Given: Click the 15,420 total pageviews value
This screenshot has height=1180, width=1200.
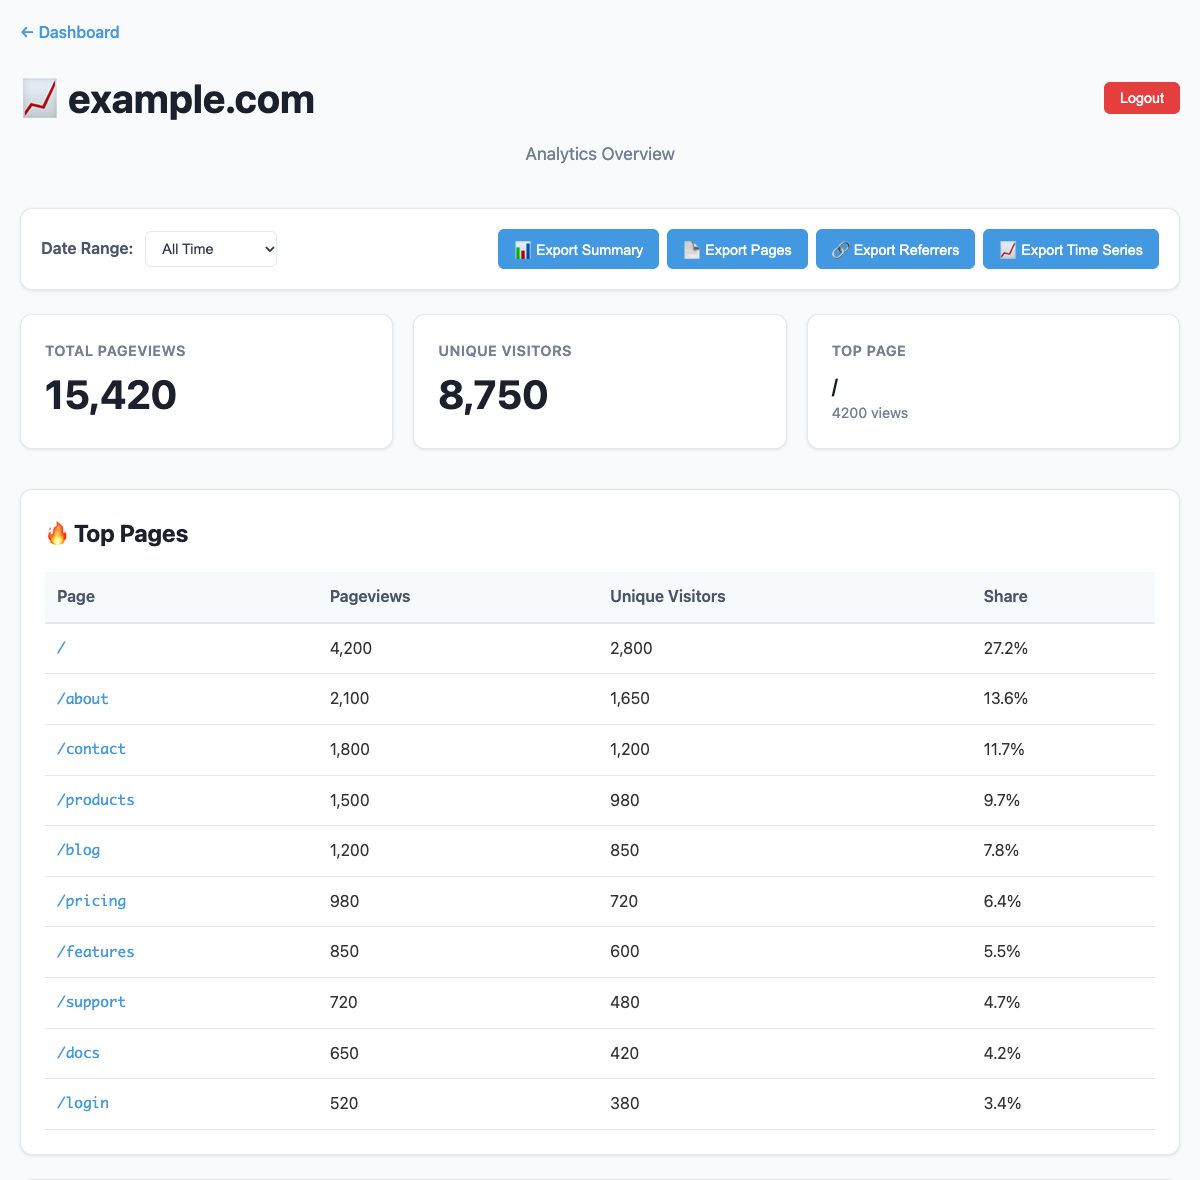Looking at the screenshot, I should [x=111, y=395].
